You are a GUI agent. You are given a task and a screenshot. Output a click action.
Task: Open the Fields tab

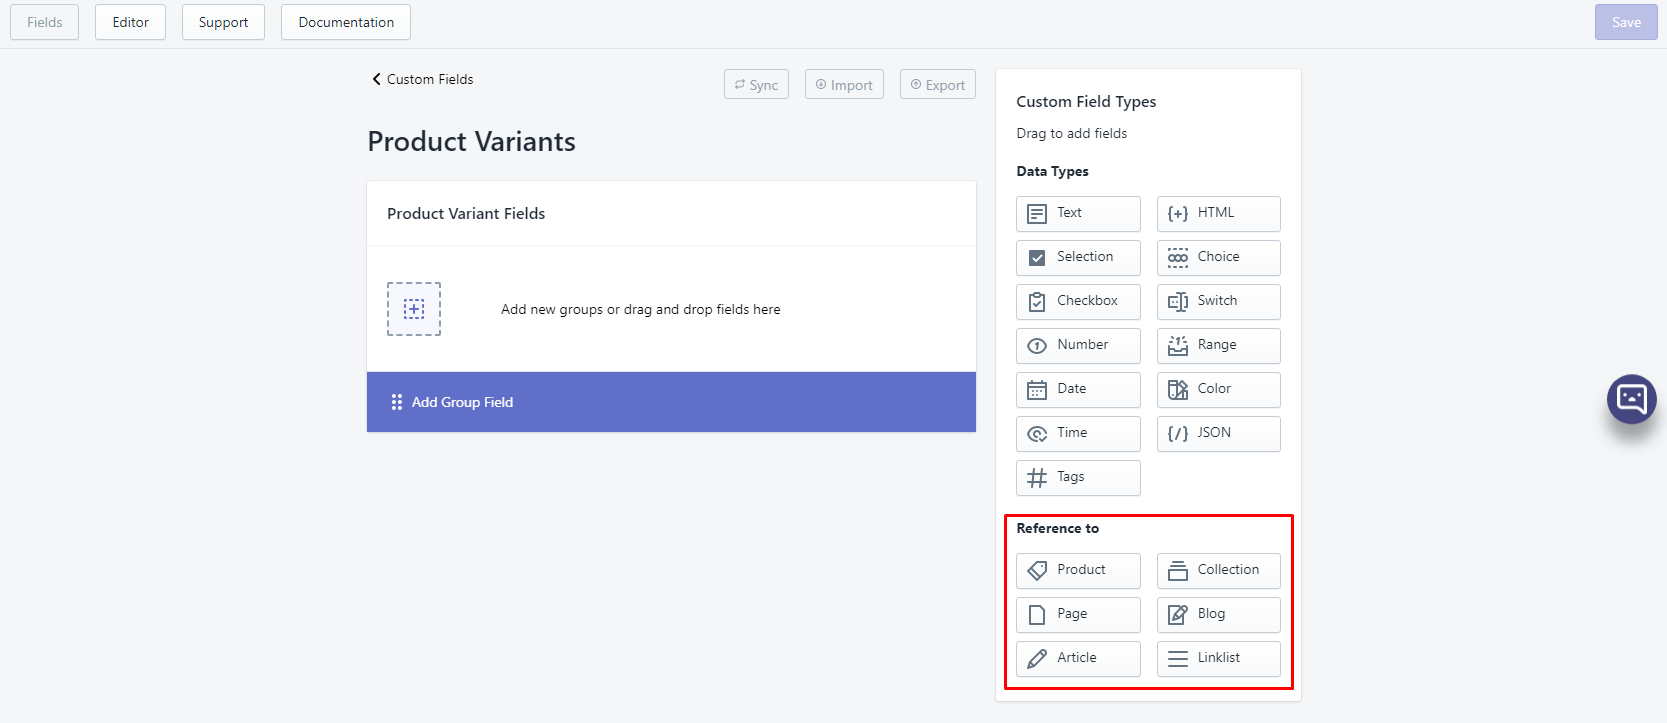(x=44, y=22)
